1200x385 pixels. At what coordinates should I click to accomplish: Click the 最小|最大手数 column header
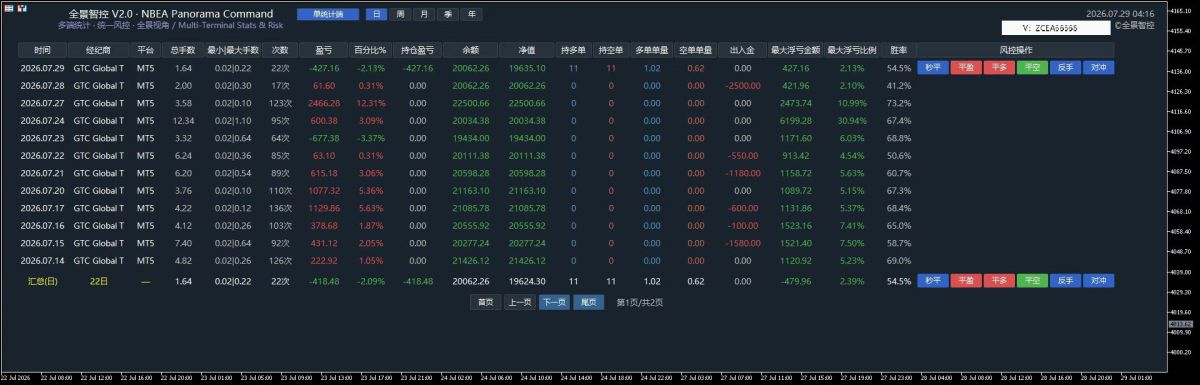click(x=233, y=49)
